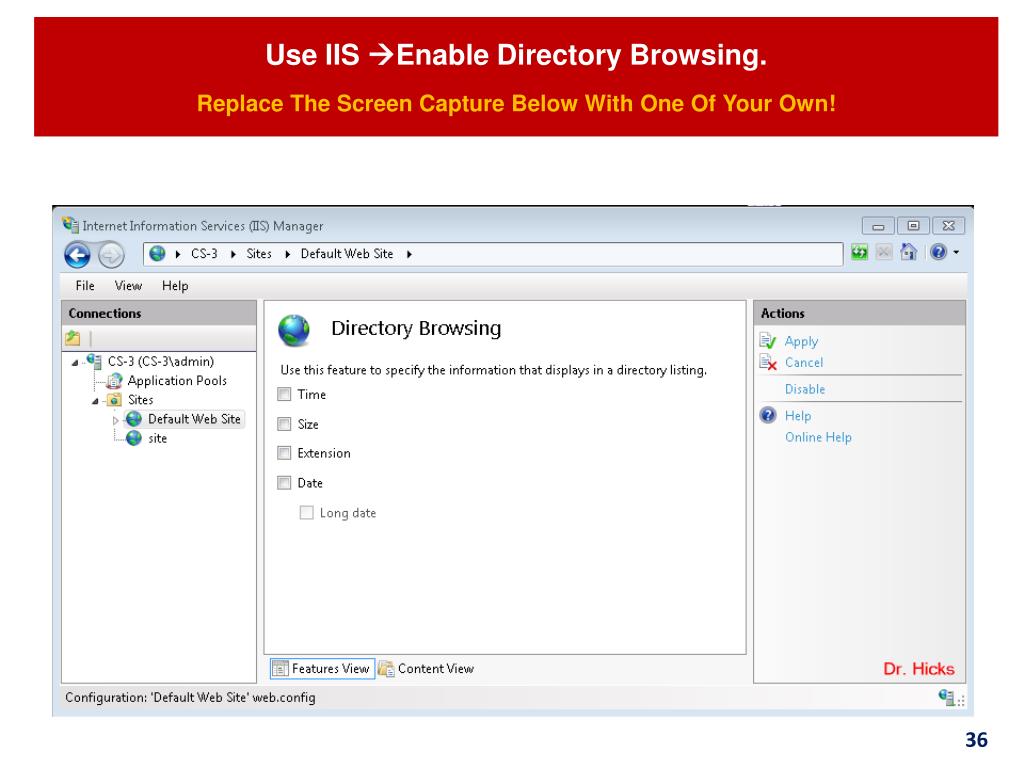
Task: Switch to Features View tab
Action: point(322,669)
